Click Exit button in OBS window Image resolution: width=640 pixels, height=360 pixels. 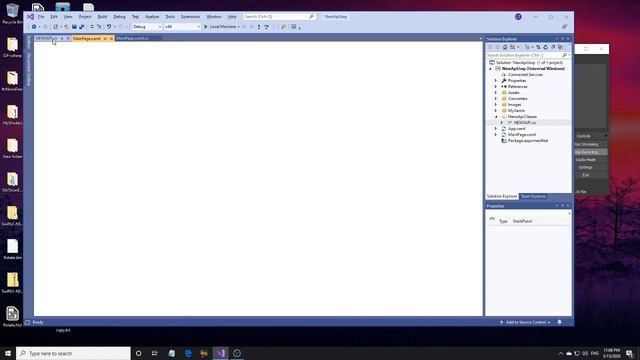coord(591,175)
